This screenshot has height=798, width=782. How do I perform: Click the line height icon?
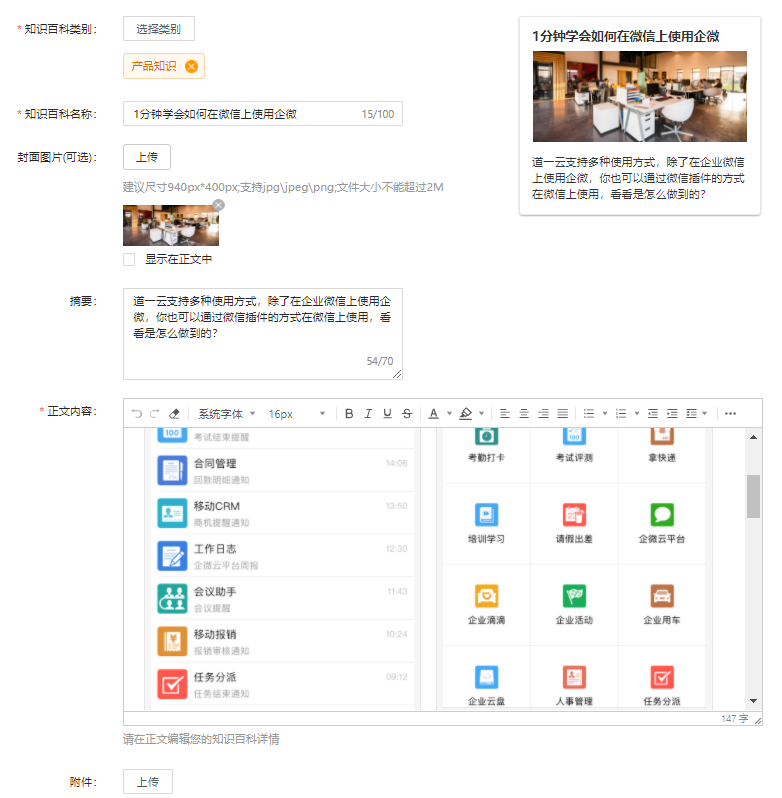(691, 414)
